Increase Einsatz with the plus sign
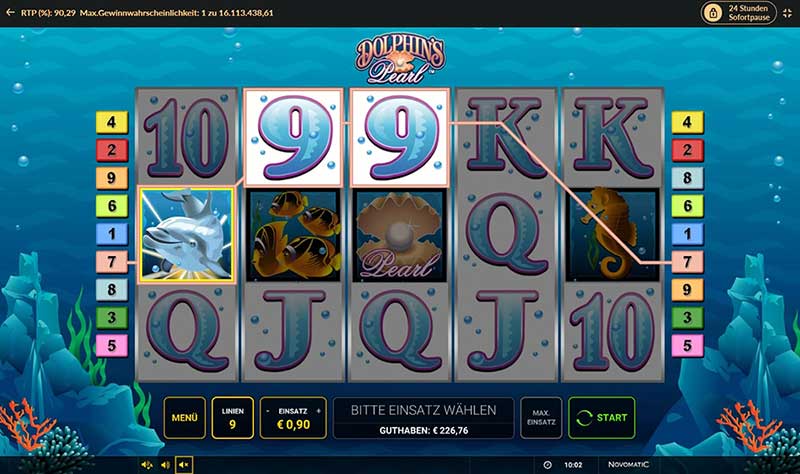800x474 pixels. pyautogui.click(x=319, y=411)
